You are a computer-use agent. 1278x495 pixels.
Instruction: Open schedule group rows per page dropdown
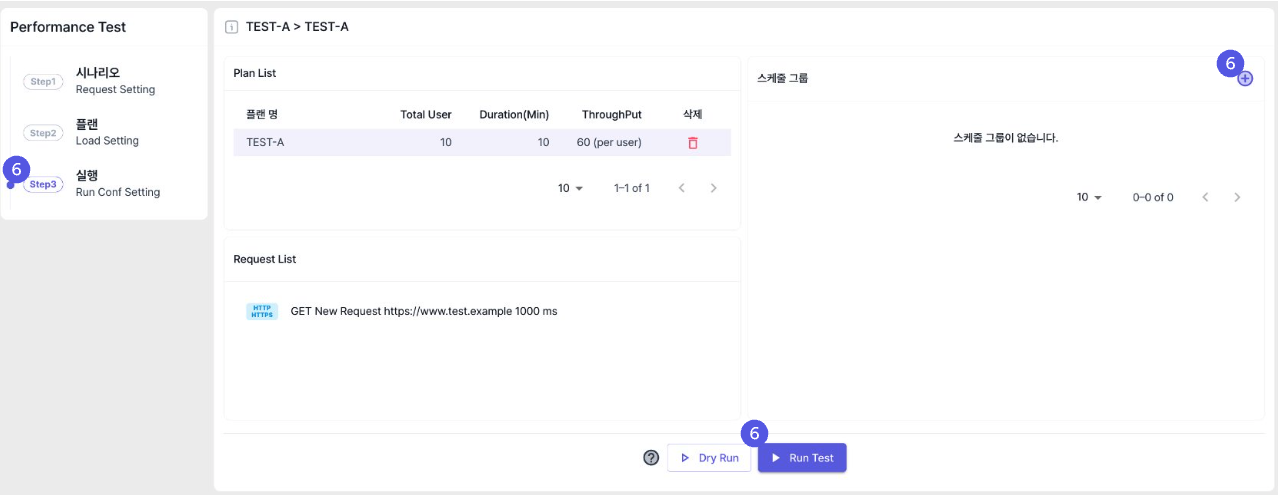tap(1089, 197)
